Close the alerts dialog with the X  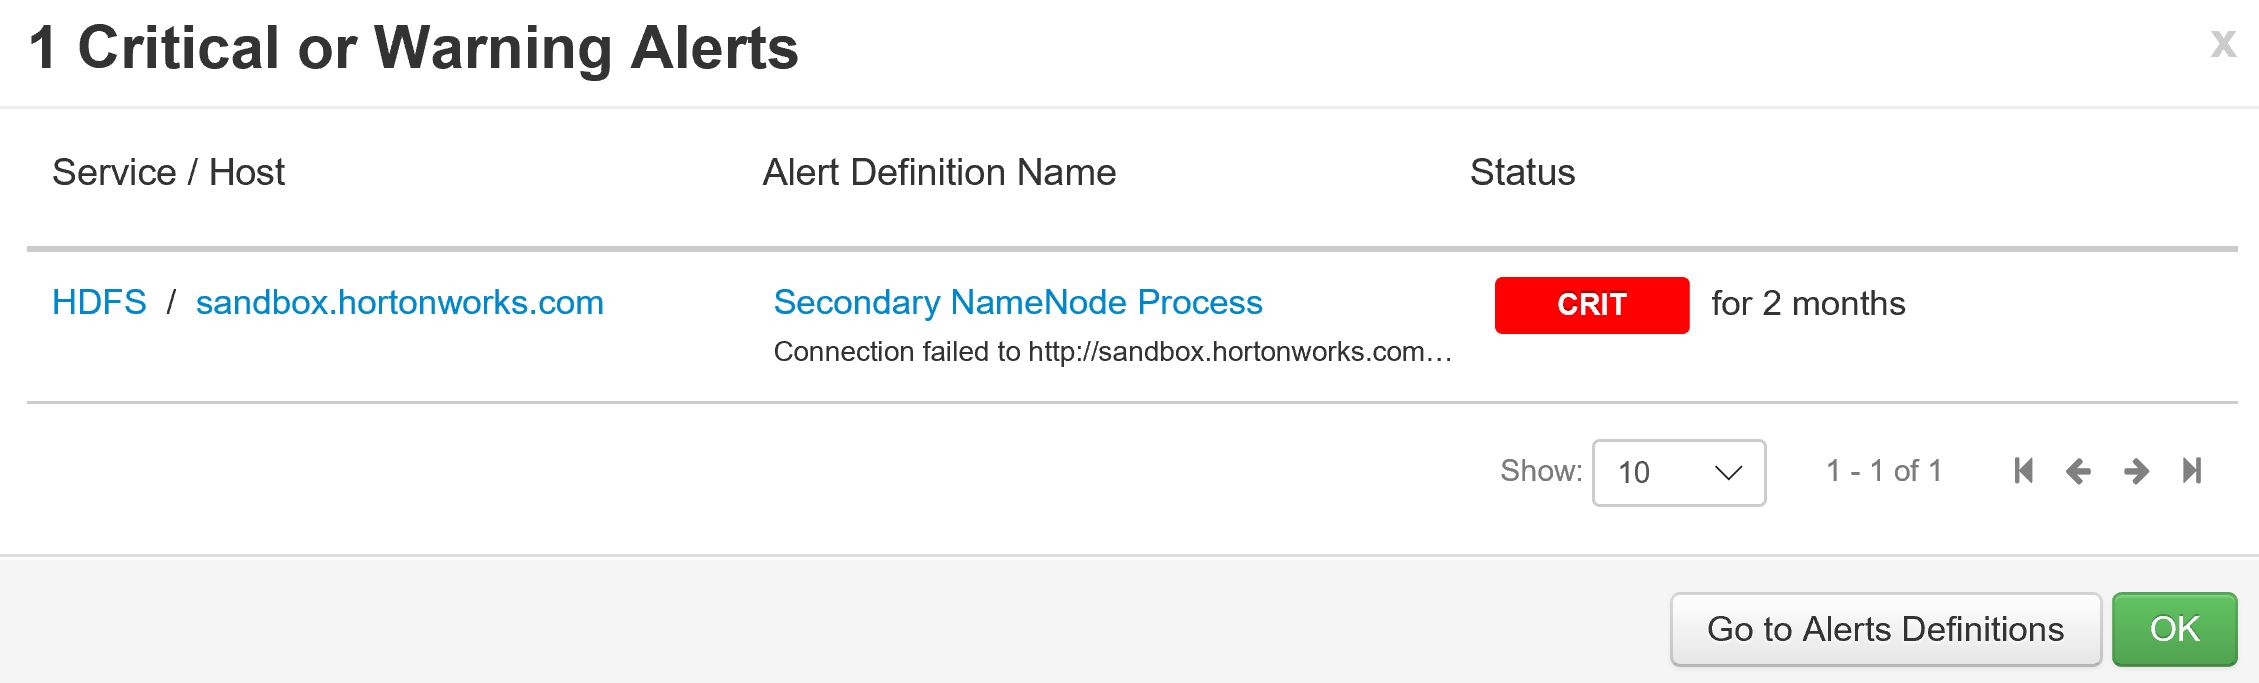click(2222, 44)
